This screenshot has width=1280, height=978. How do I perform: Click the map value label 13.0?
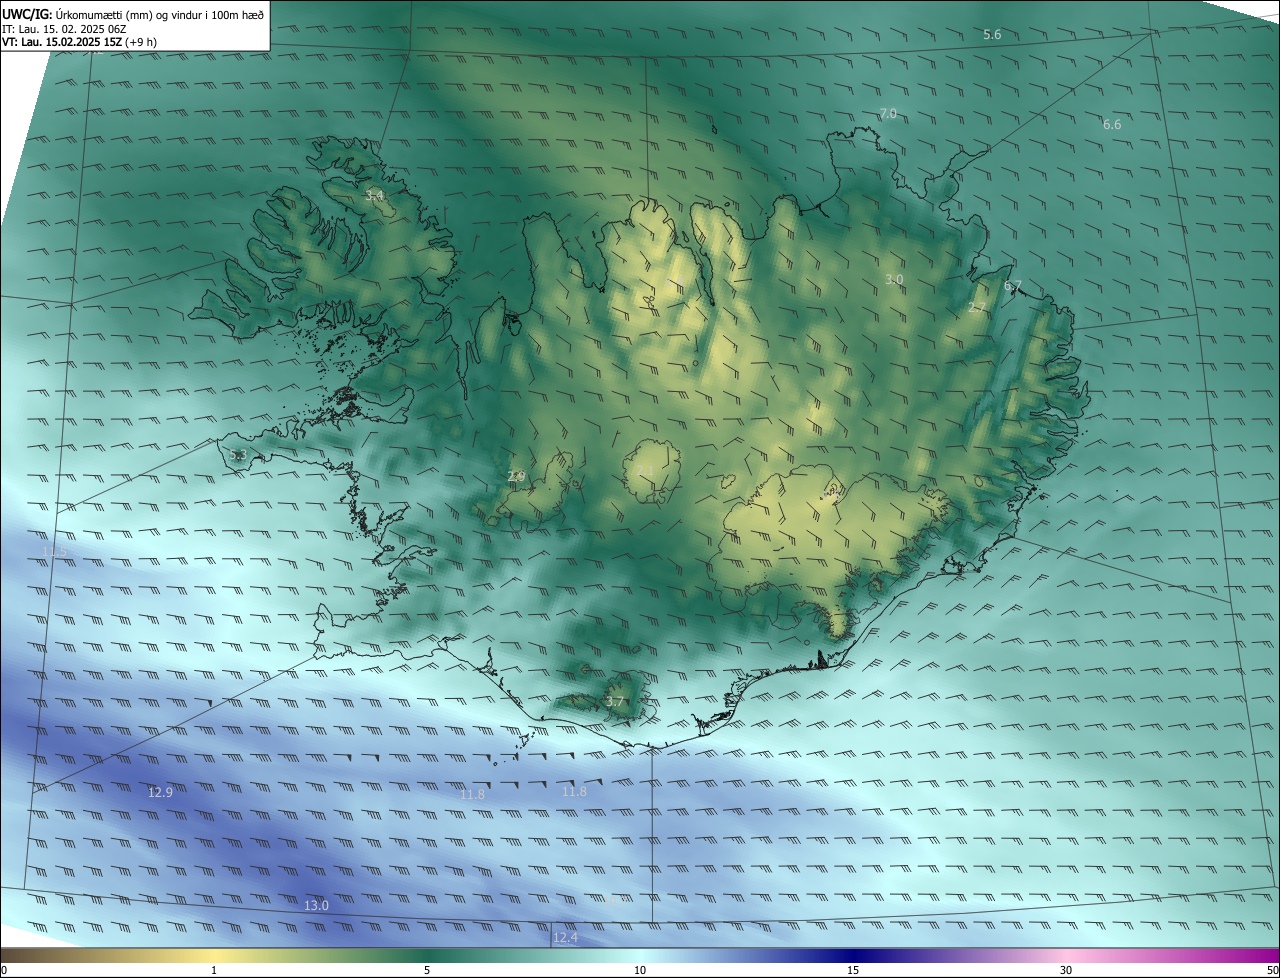coord(316,906)
